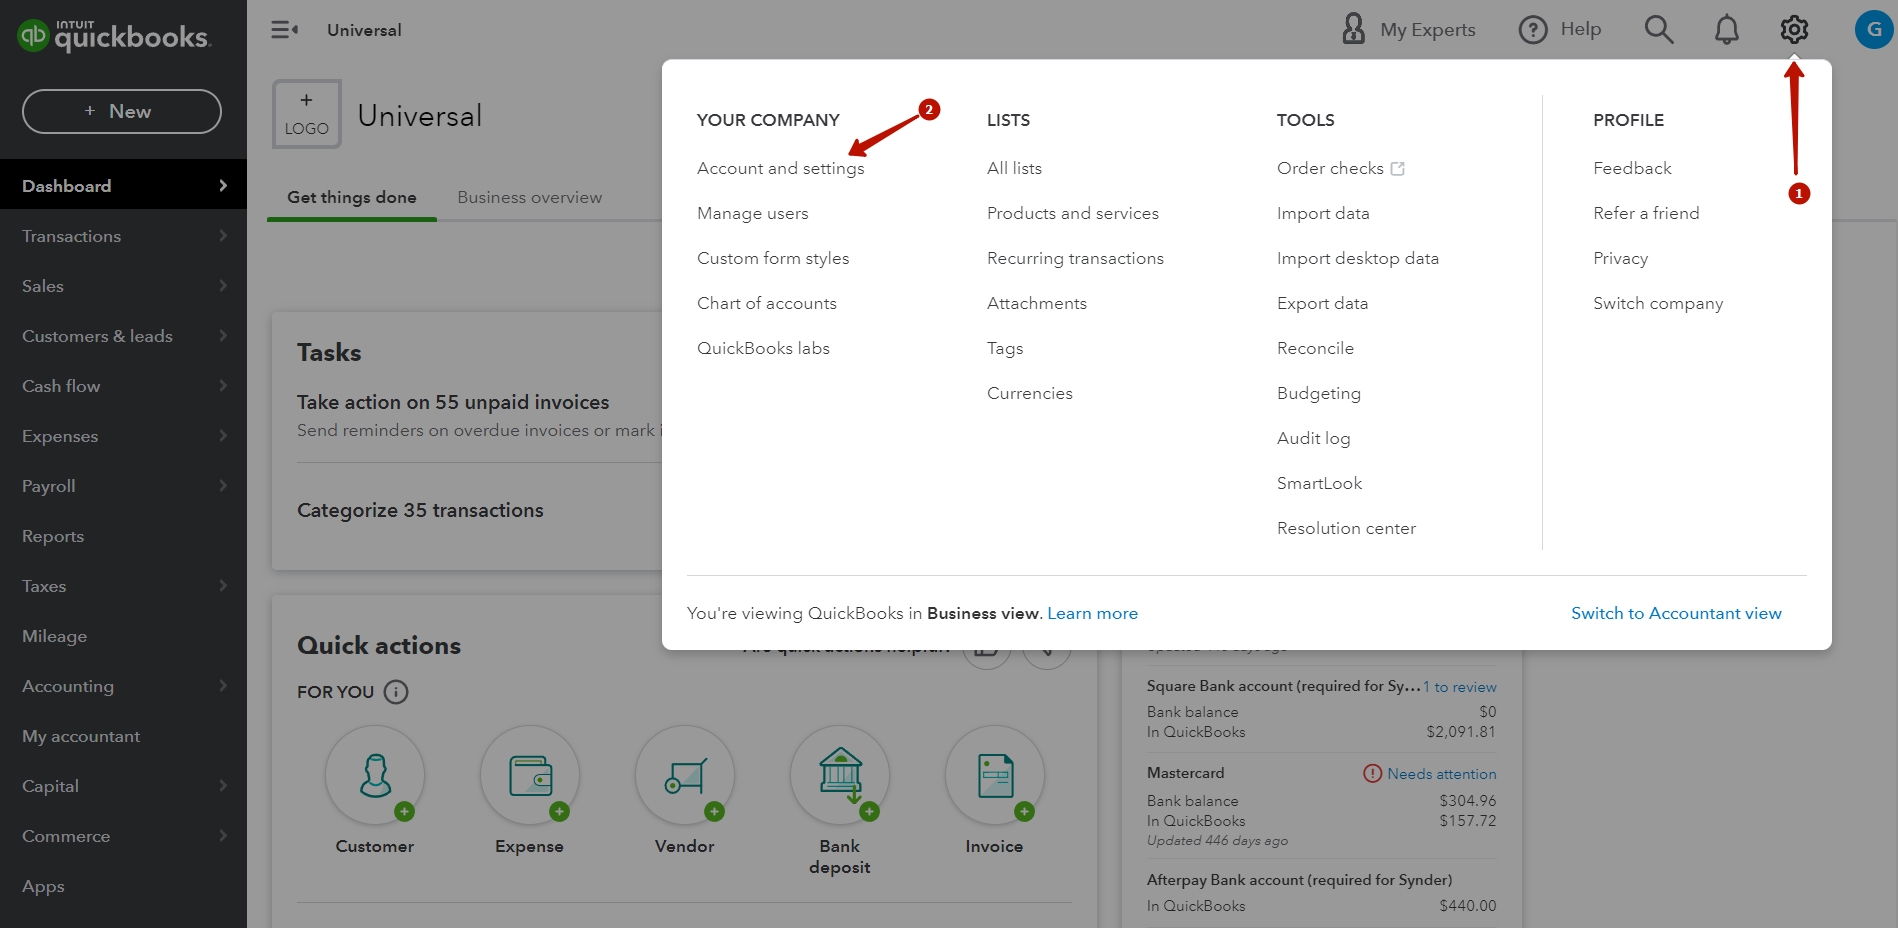Expand the Dashboard sidebar chevron

coord(223,186)
